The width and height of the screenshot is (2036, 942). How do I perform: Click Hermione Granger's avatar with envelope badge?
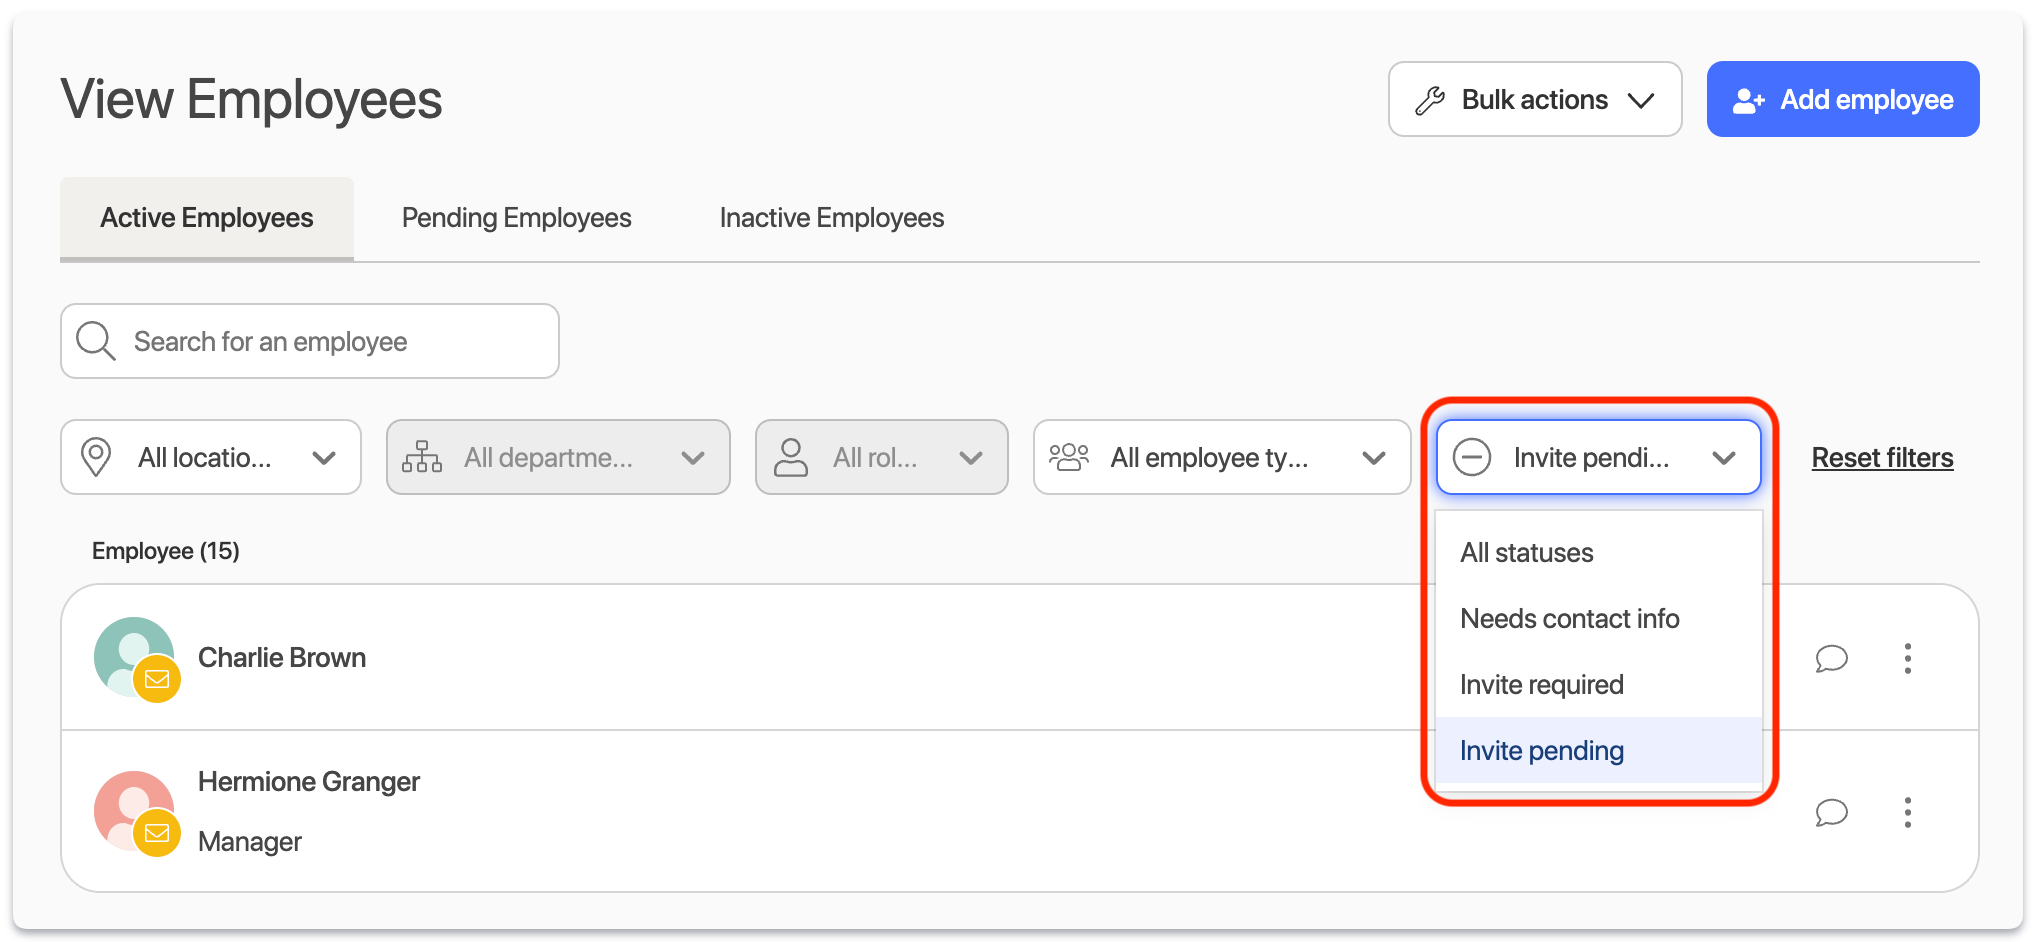pos(135,812)
